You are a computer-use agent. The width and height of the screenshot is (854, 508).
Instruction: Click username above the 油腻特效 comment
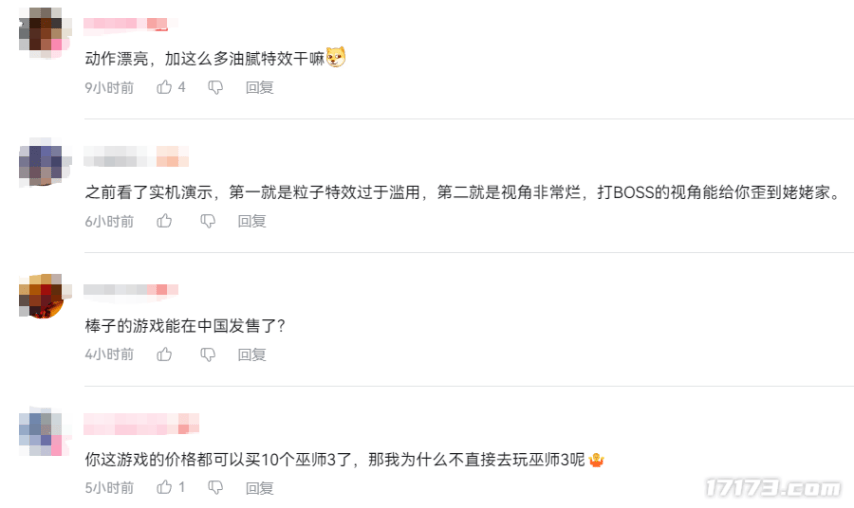(125, 24)
